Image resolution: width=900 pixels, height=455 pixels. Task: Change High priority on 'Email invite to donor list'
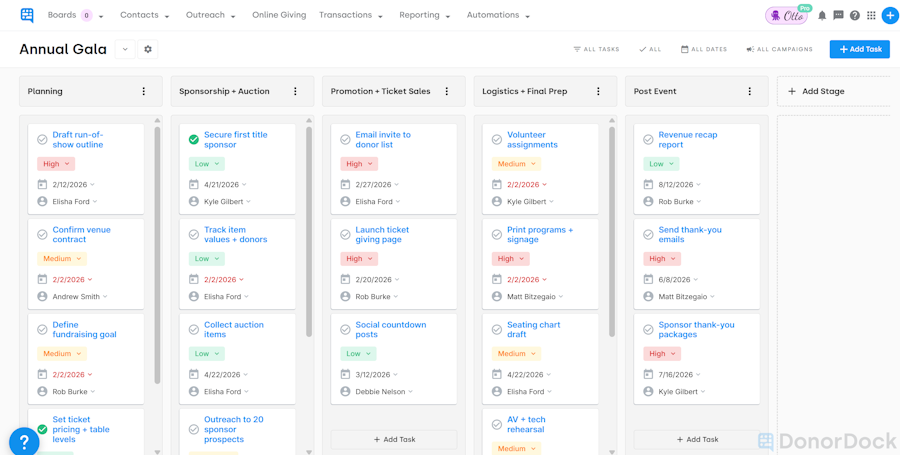[x=359, y=164]
